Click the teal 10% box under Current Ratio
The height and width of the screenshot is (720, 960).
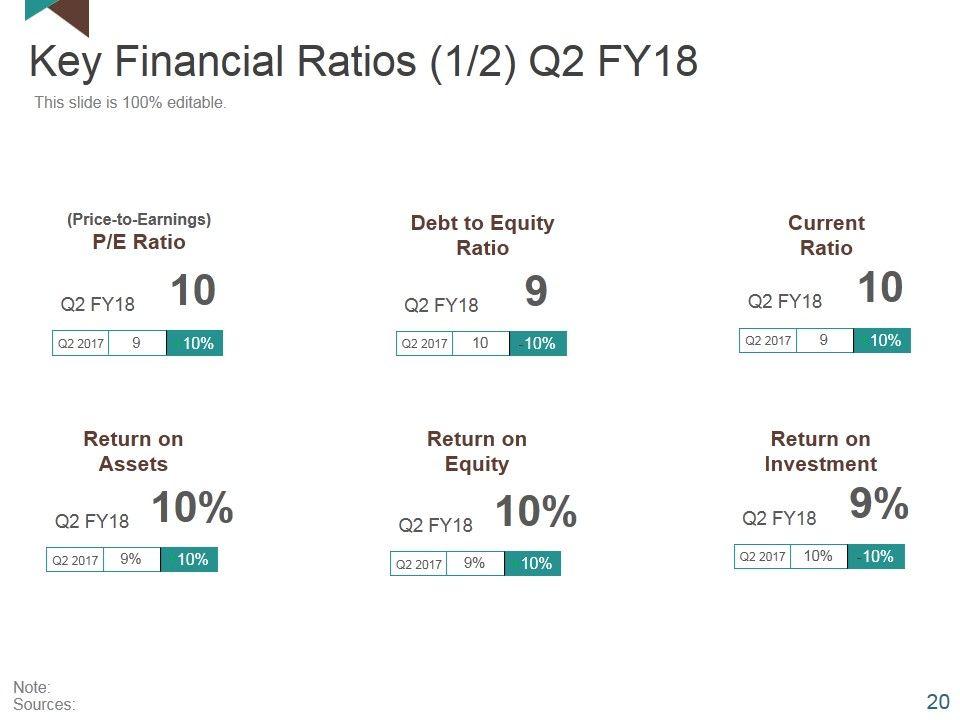click(x=882, y=340)
